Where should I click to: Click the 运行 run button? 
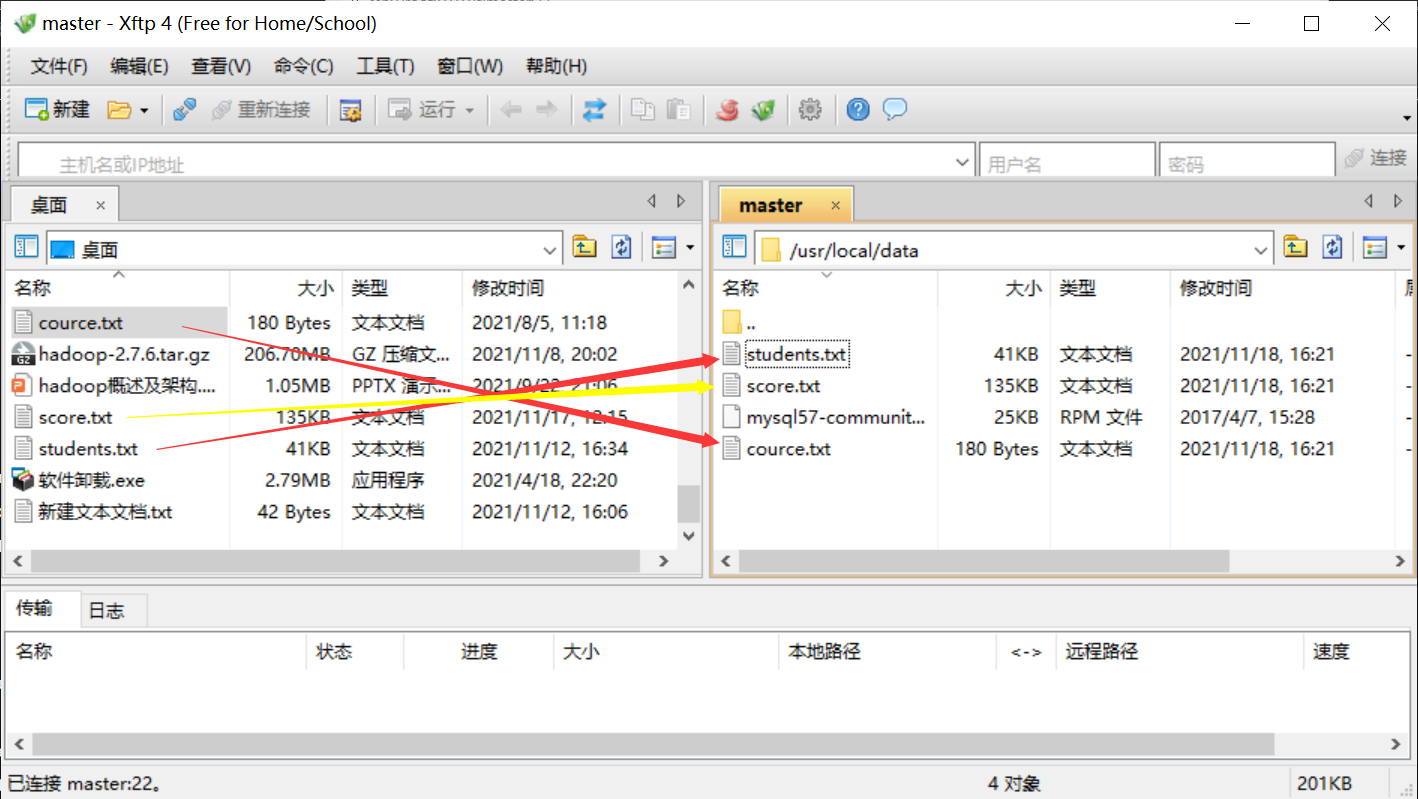click(x=422, y=110)
